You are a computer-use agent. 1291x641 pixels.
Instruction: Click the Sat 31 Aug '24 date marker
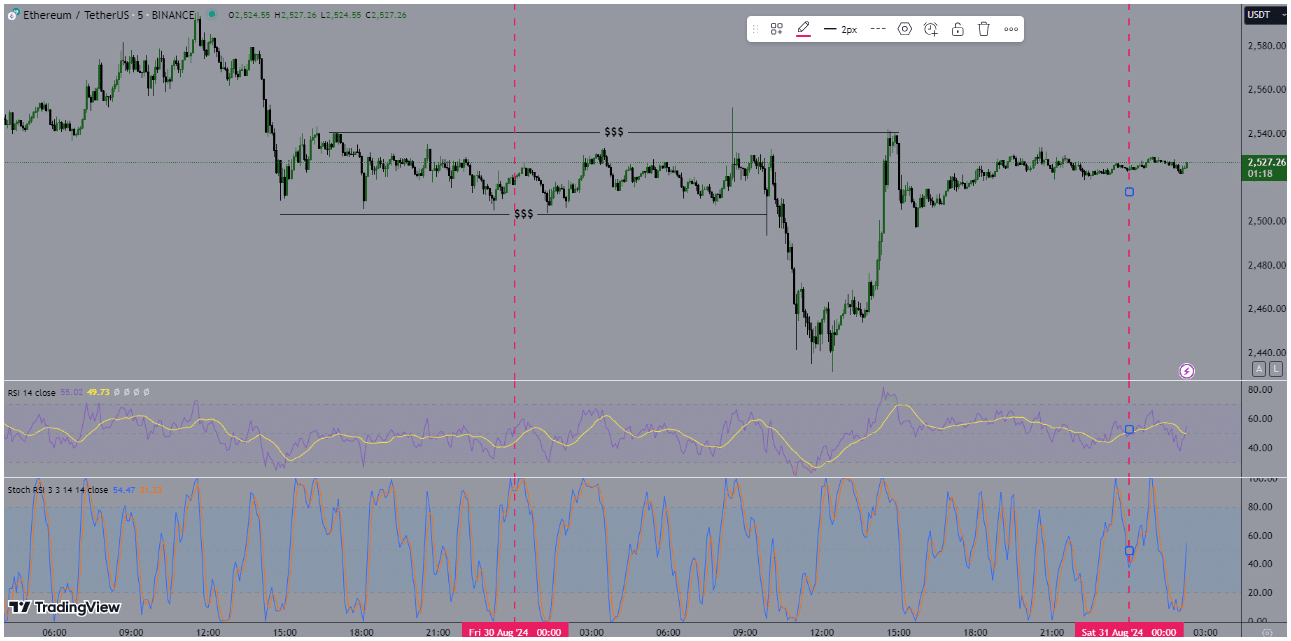[x=1129, y=632]
